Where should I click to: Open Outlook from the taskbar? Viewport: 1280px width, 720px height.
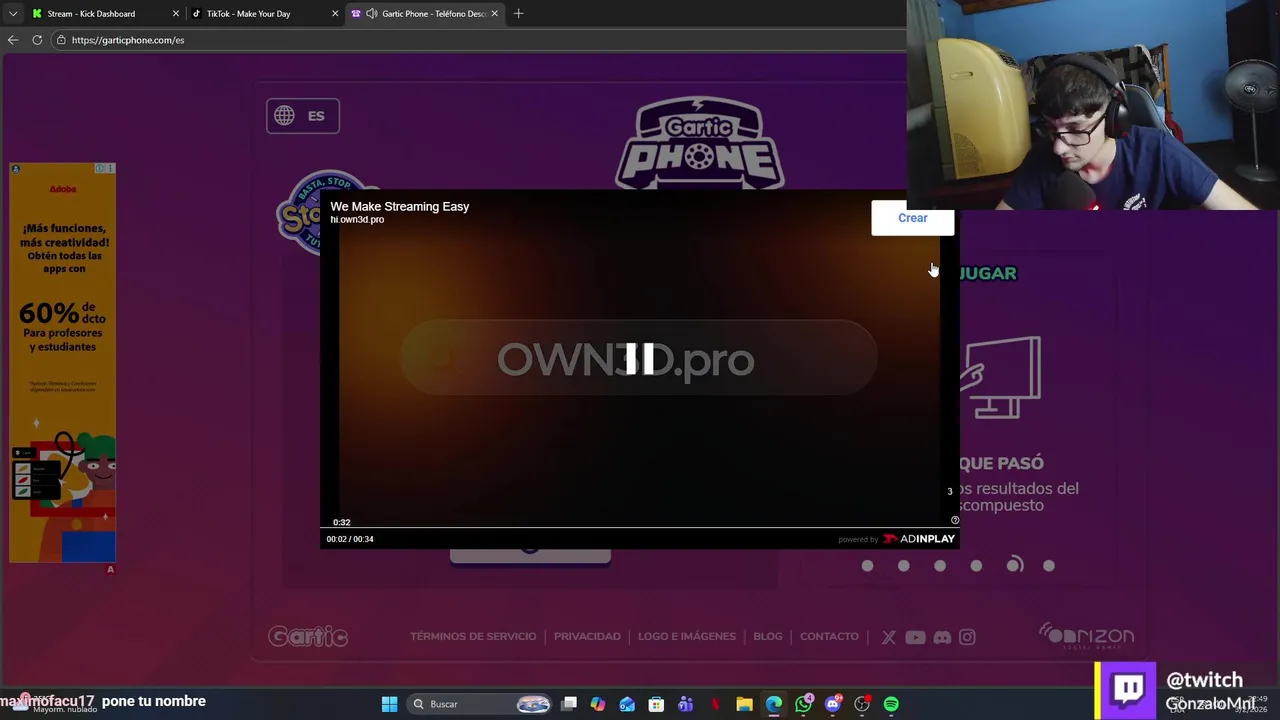tap(627, 704)
